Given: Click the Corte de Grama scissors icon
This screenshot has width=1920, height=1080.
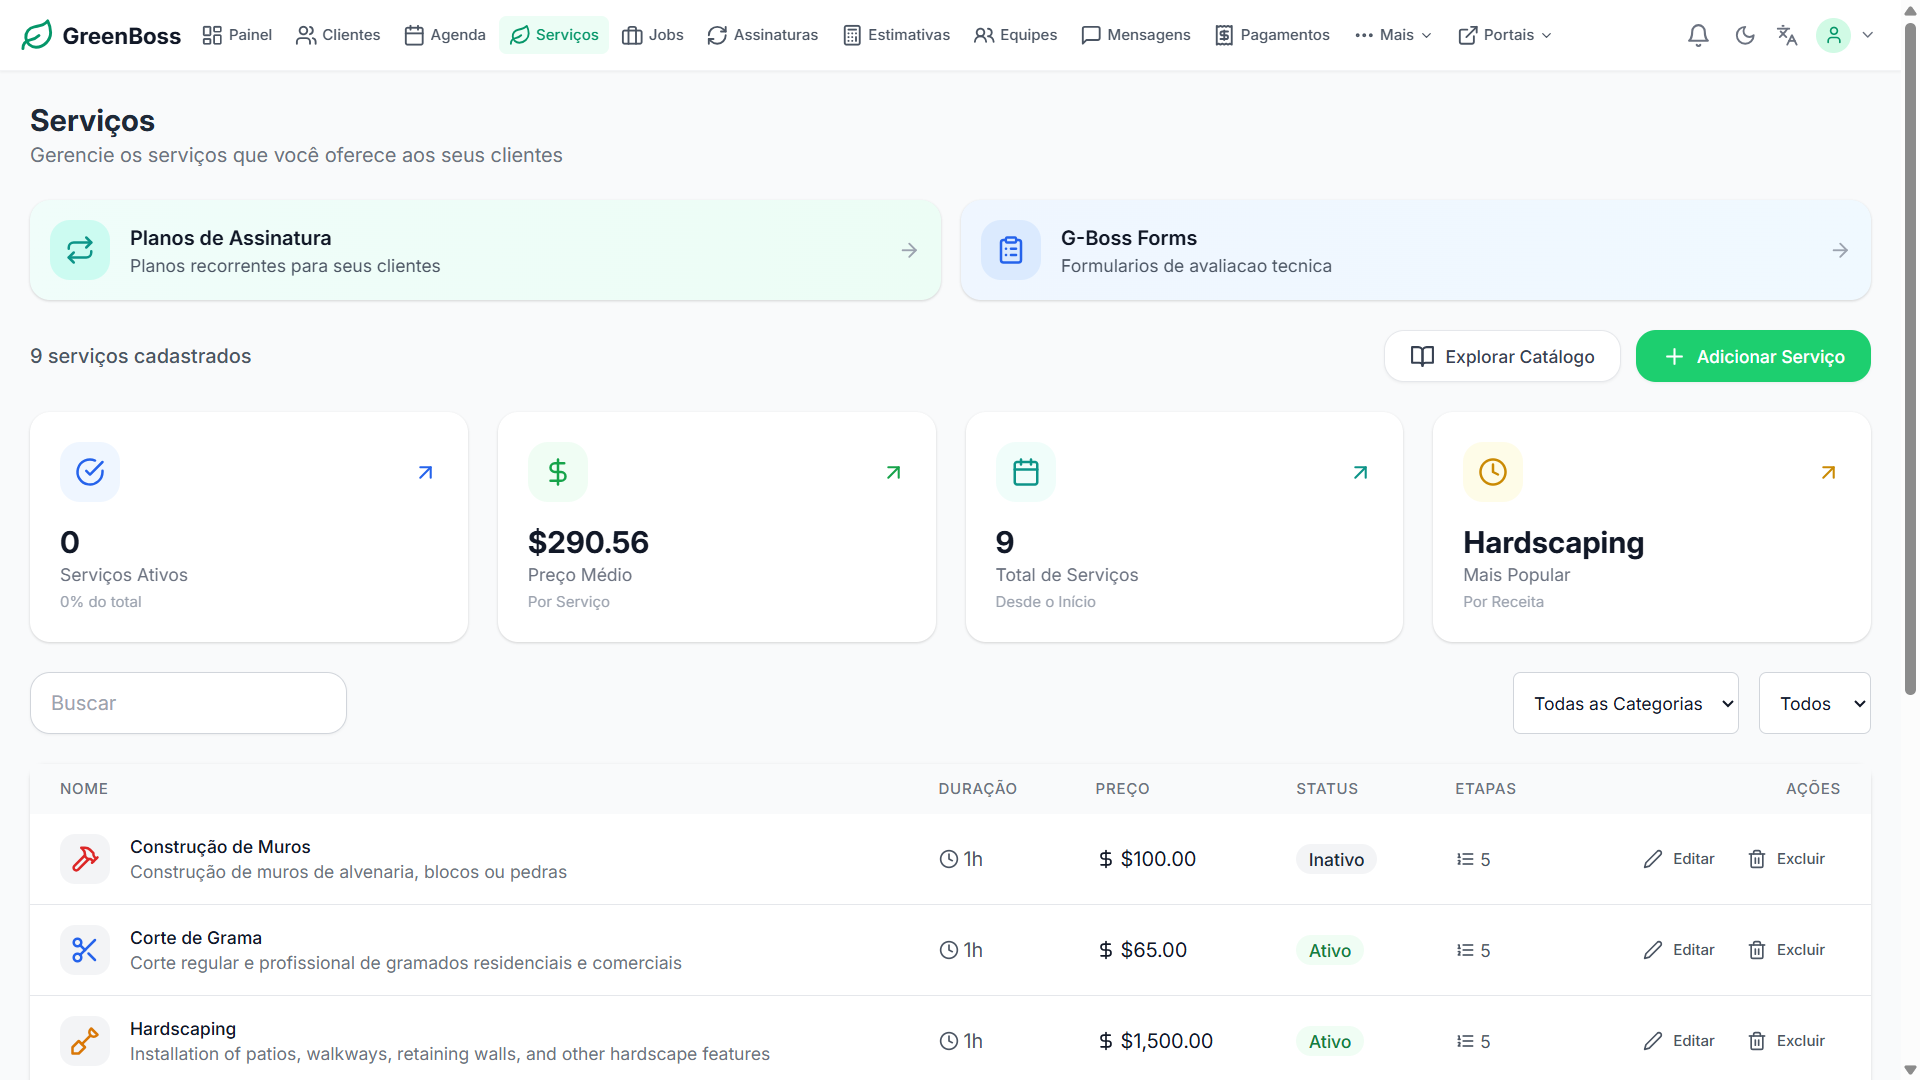Looking at the screenshot, I should pyautogui.click(x=85, y=950).
